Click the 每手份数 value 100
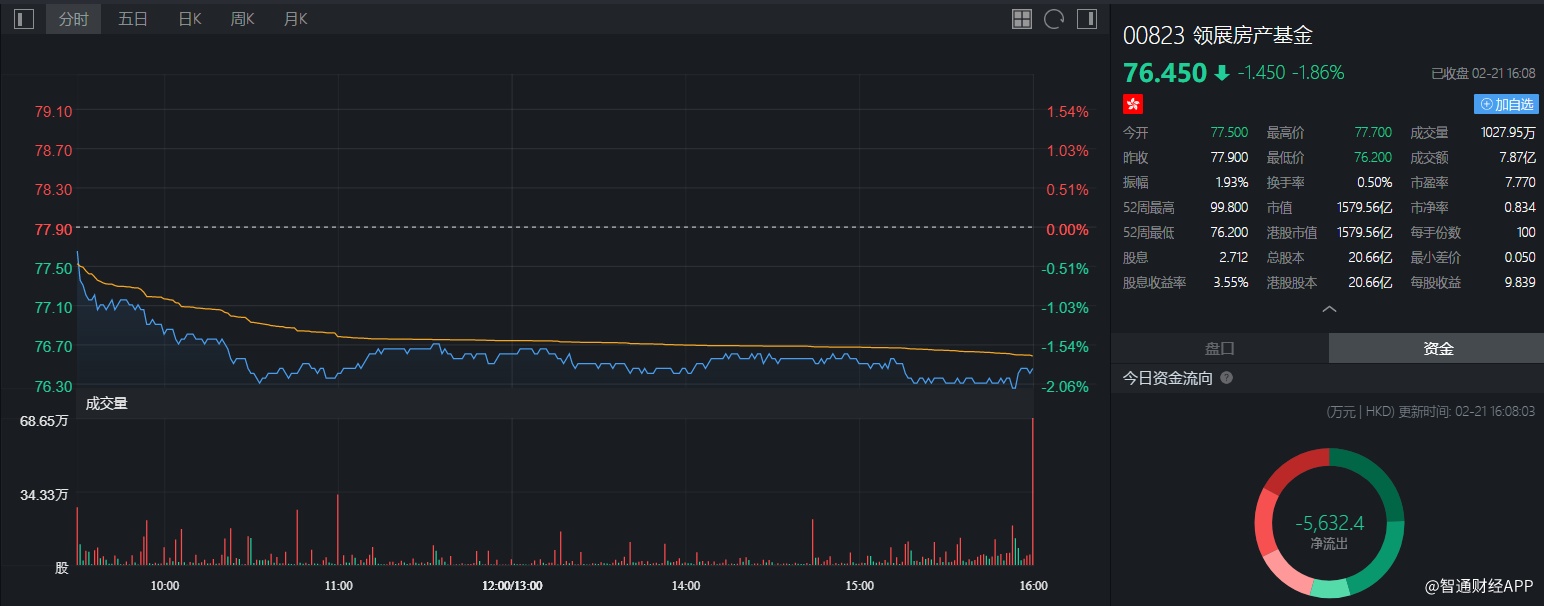This screenshot has height=606, width=1544. [x=1525, y=233]
